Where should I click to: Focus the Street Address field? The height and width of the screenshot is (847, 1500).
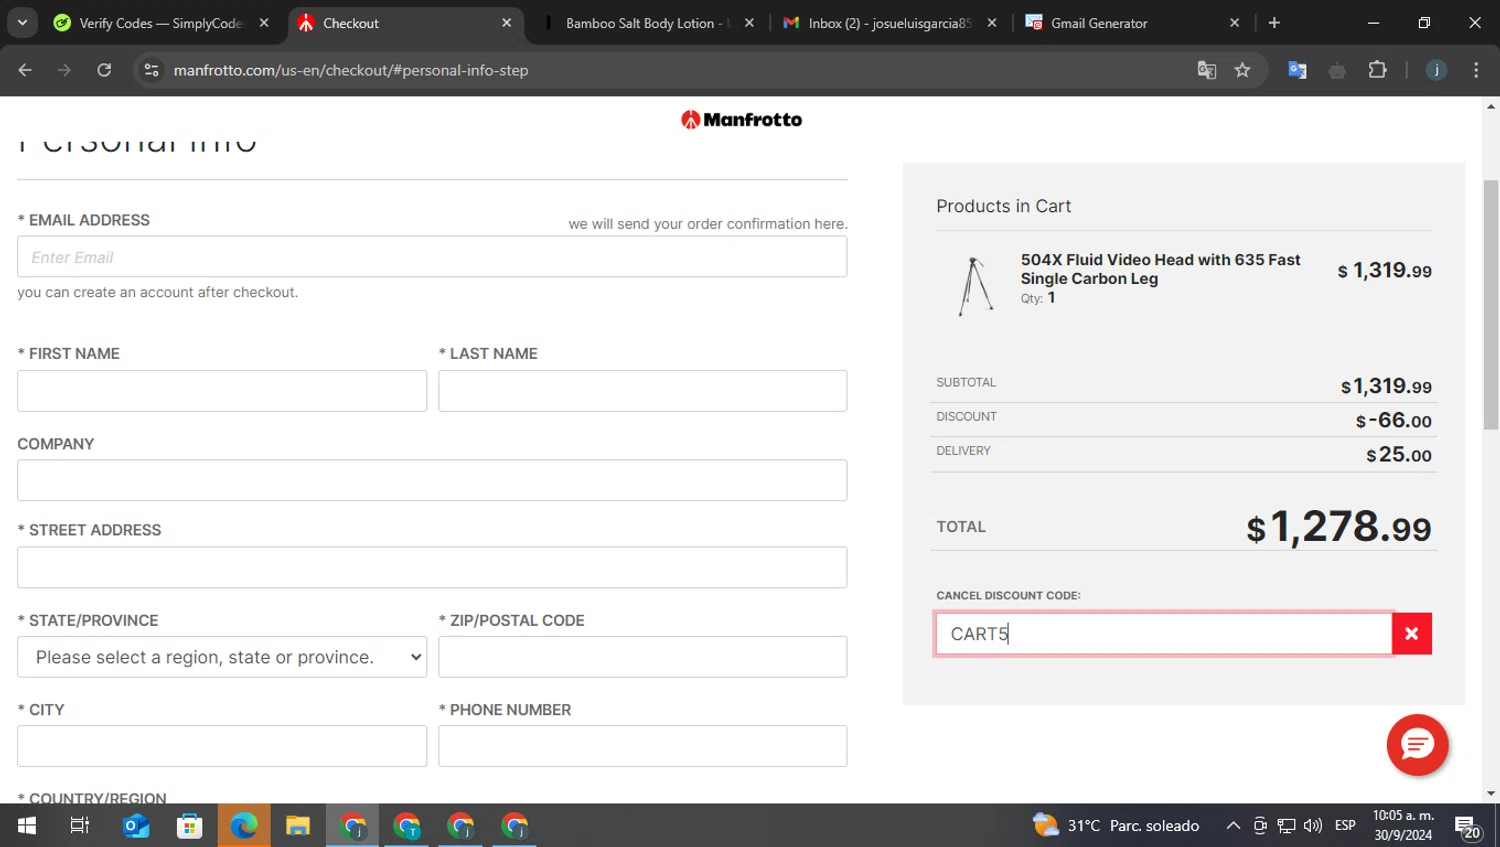(432, 567)
